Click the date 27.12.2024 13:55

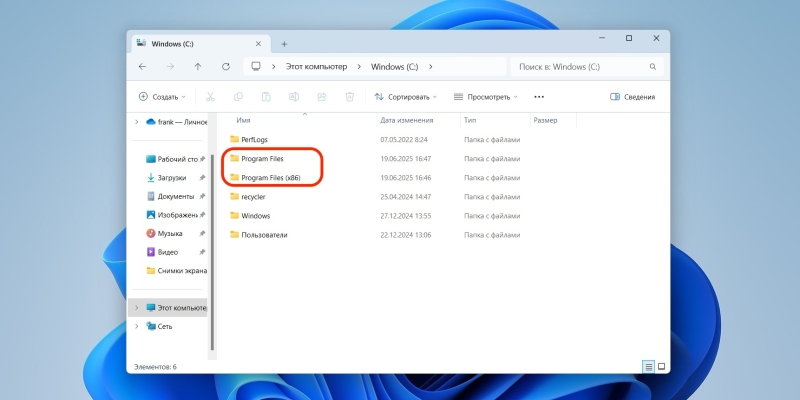pos(406,216)
